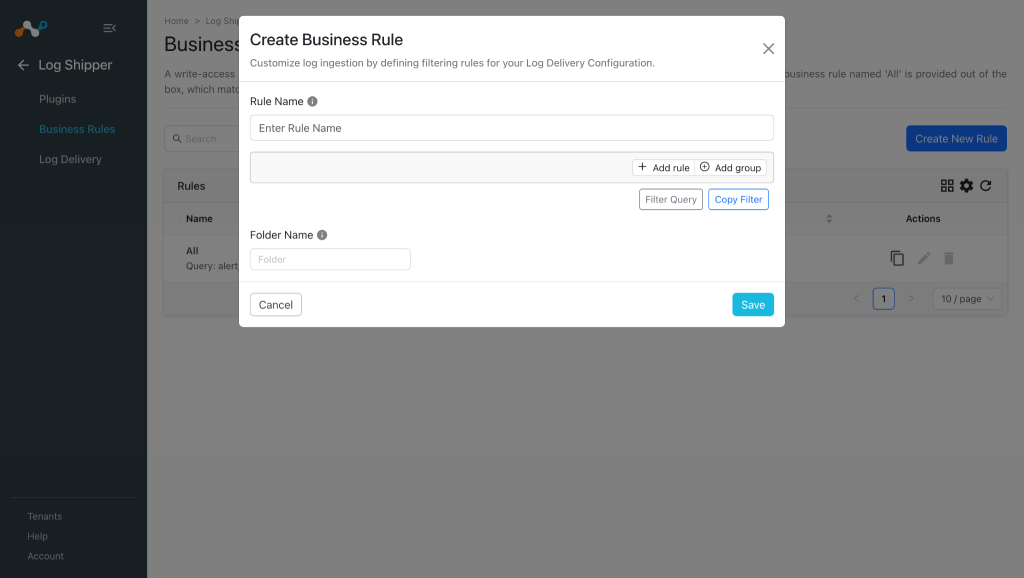This screenshot has height=578, width=1024.
Task: Show the Folder Name info tooltip icon
Action: click(322, 235)
